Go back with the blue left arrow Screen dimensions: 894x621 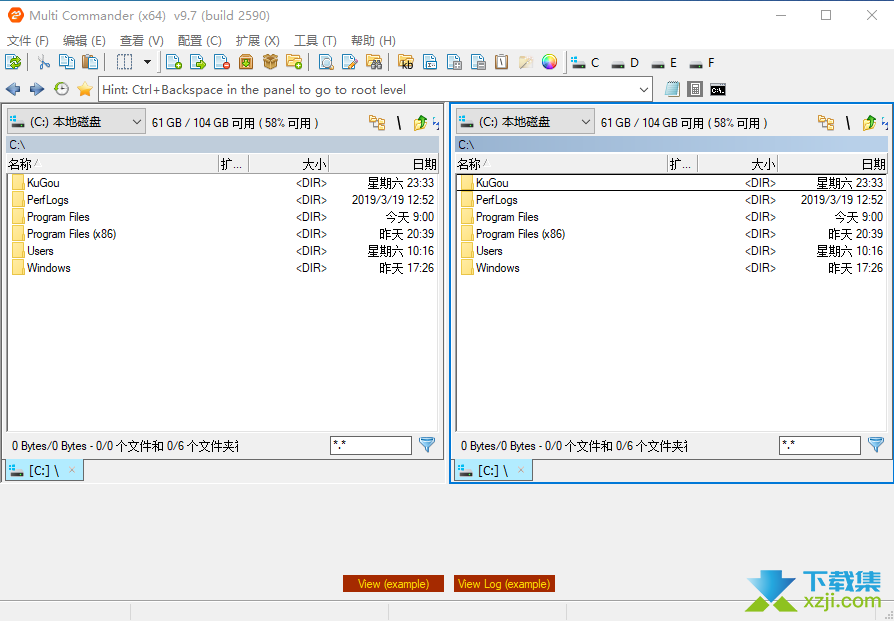click(x=13, y=89)
